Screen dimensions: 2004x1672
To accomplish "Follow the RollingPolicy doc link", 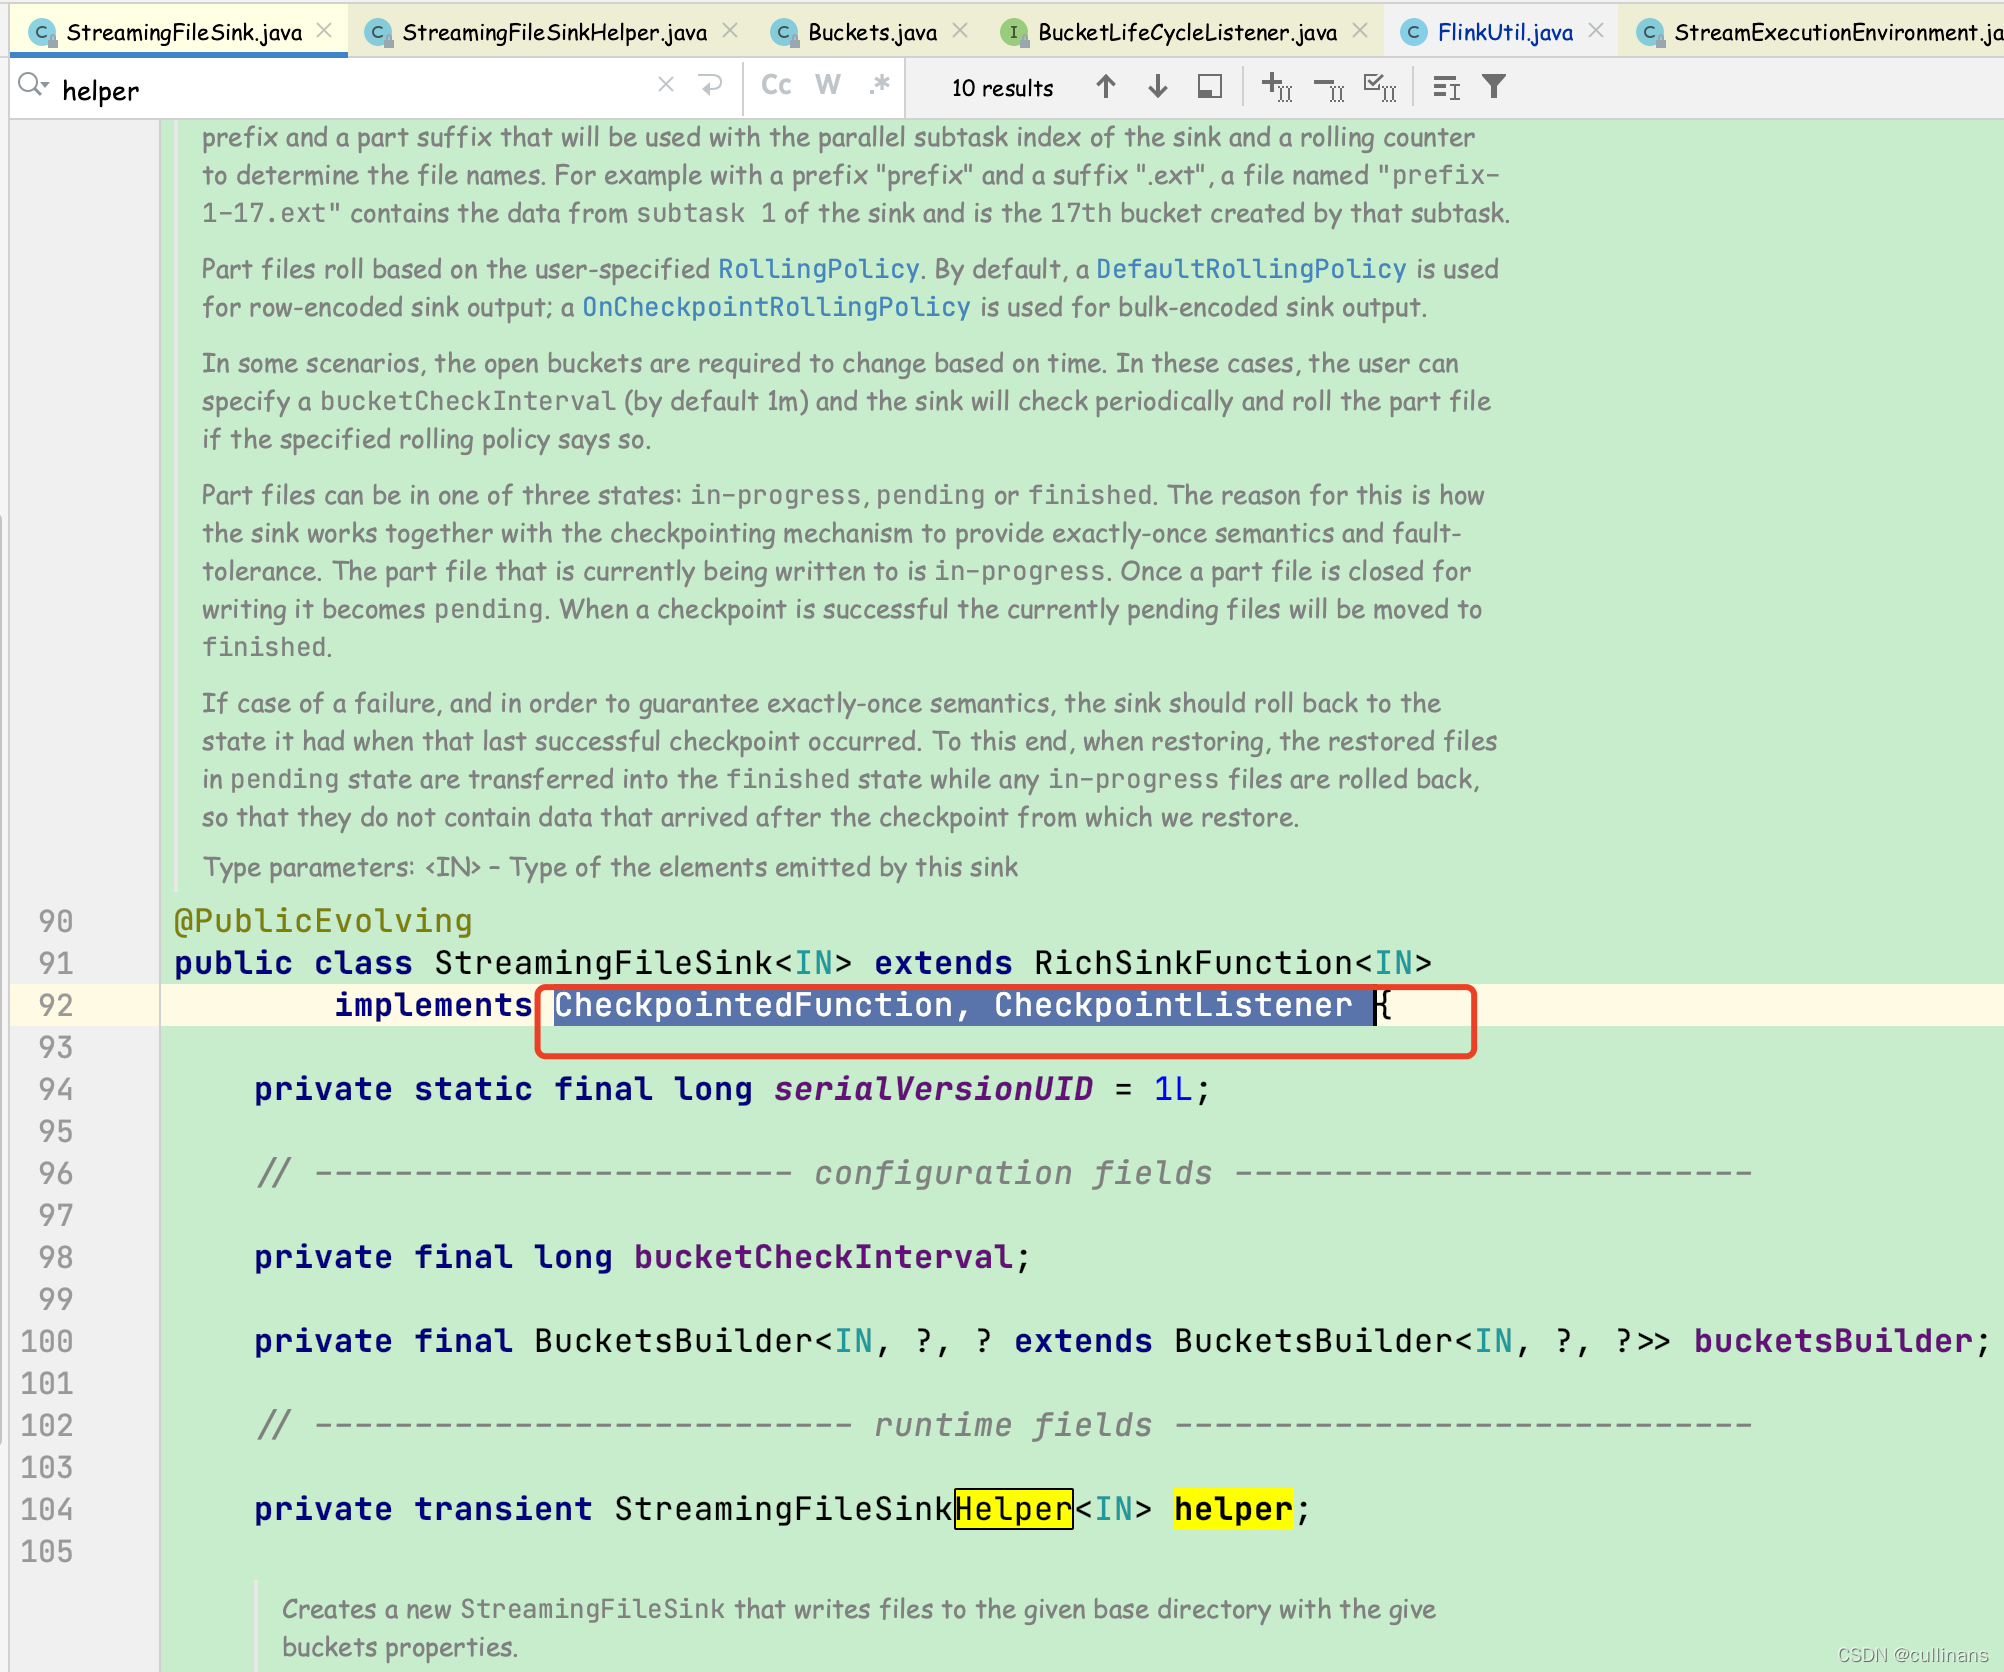I will click(x=818, y=269).
